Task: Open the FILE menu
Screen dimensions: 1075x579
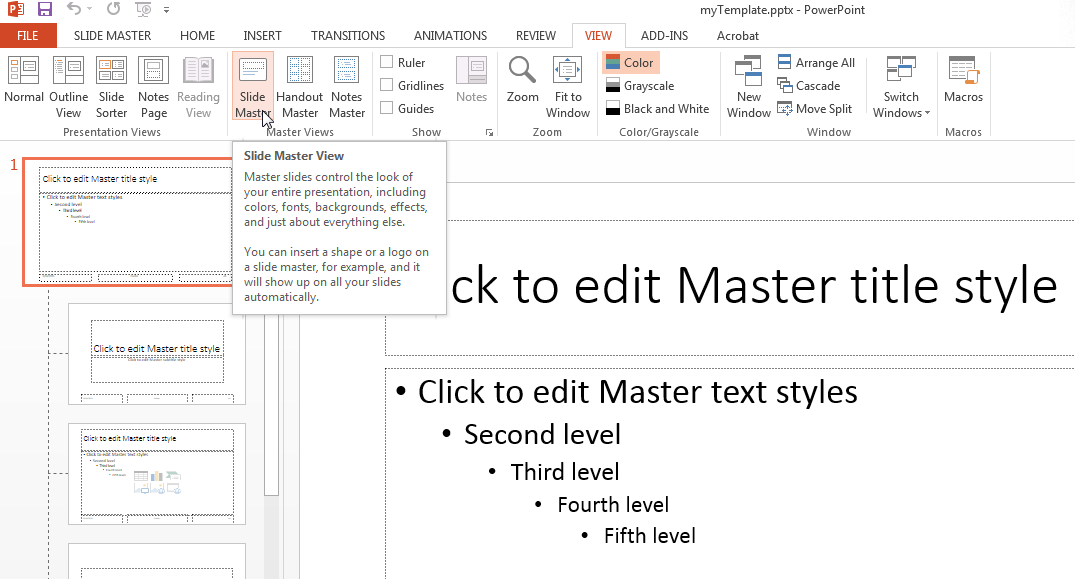Action: [x=28, y=35]
